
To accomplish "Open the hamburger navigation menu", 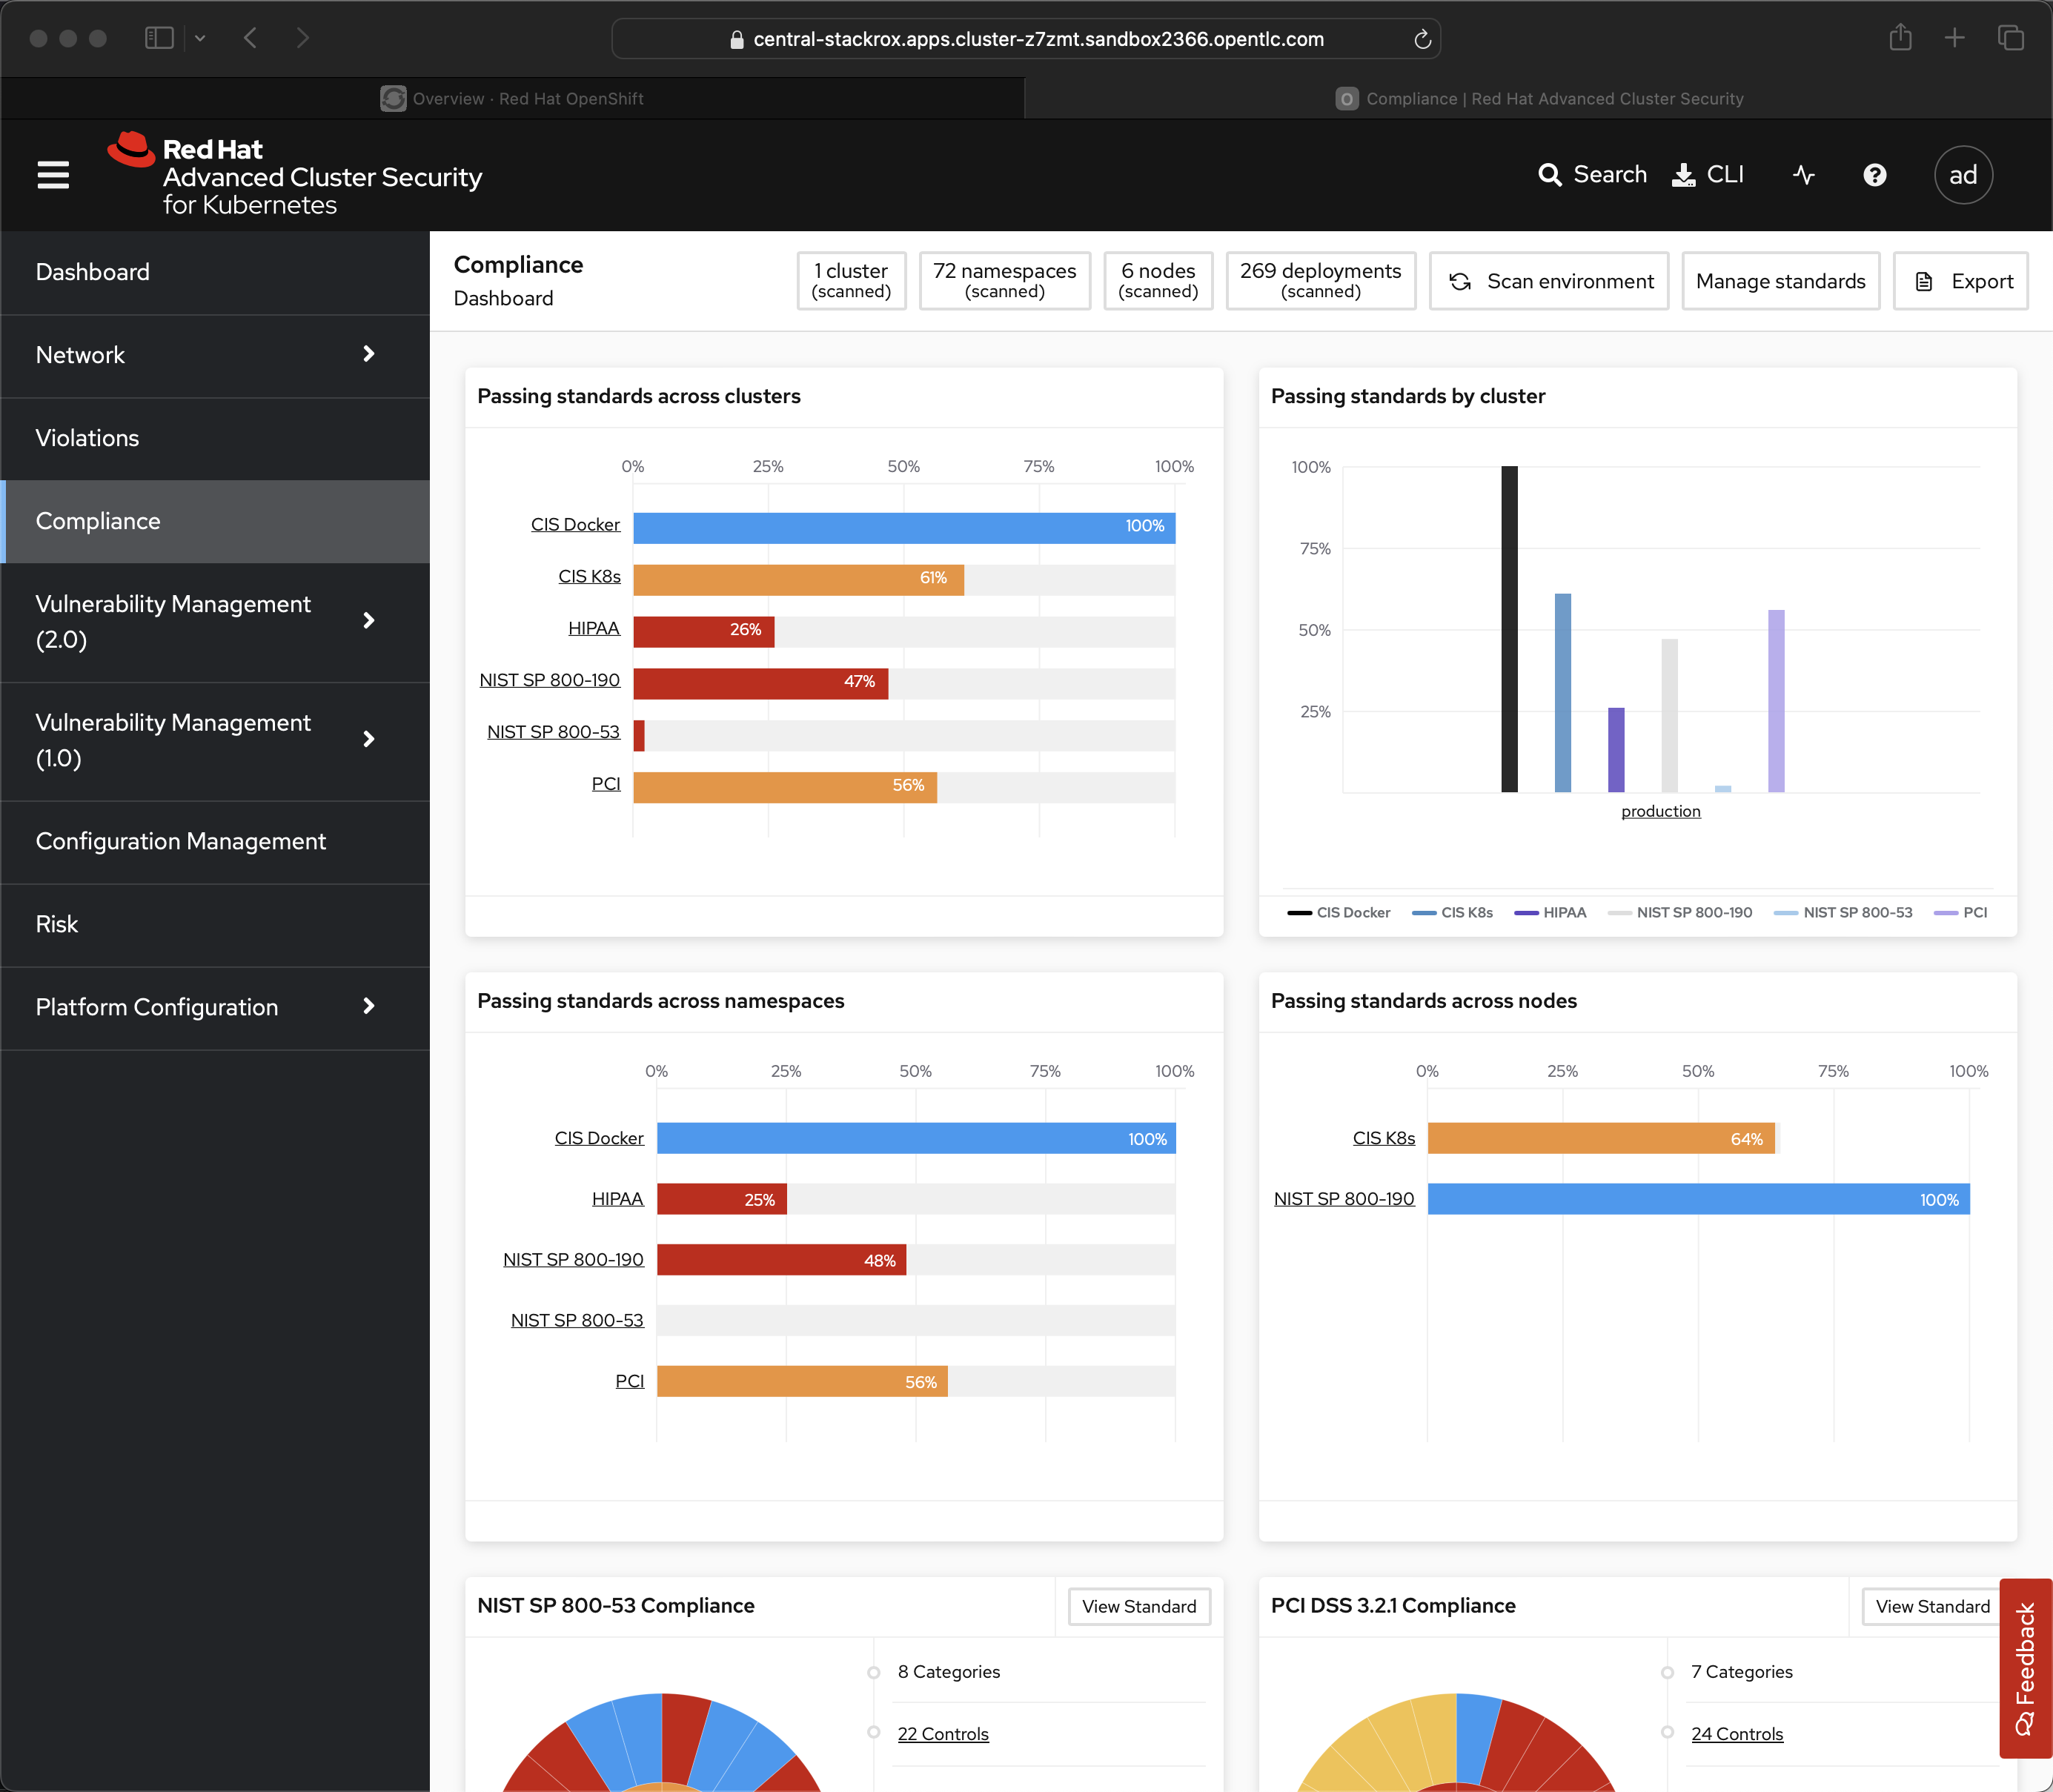I will [53, 175].
